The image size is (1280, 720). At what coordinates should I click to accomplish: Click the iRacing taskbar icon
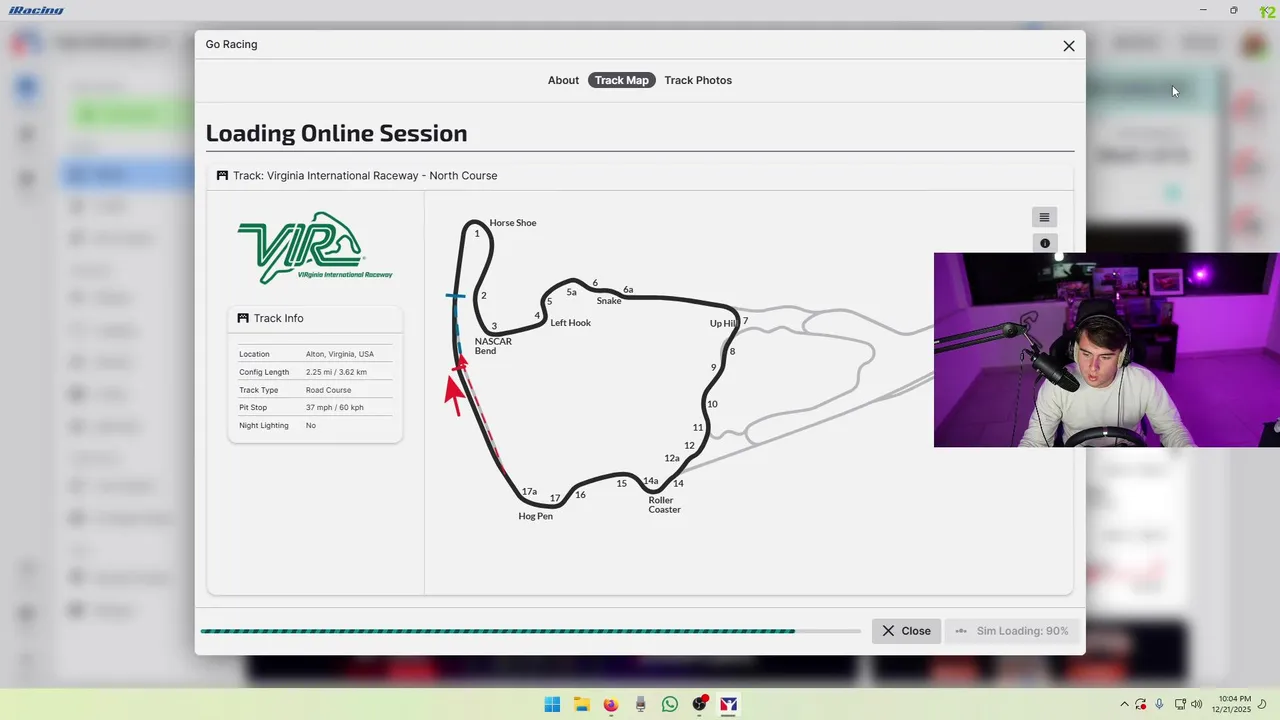(729, 704)
